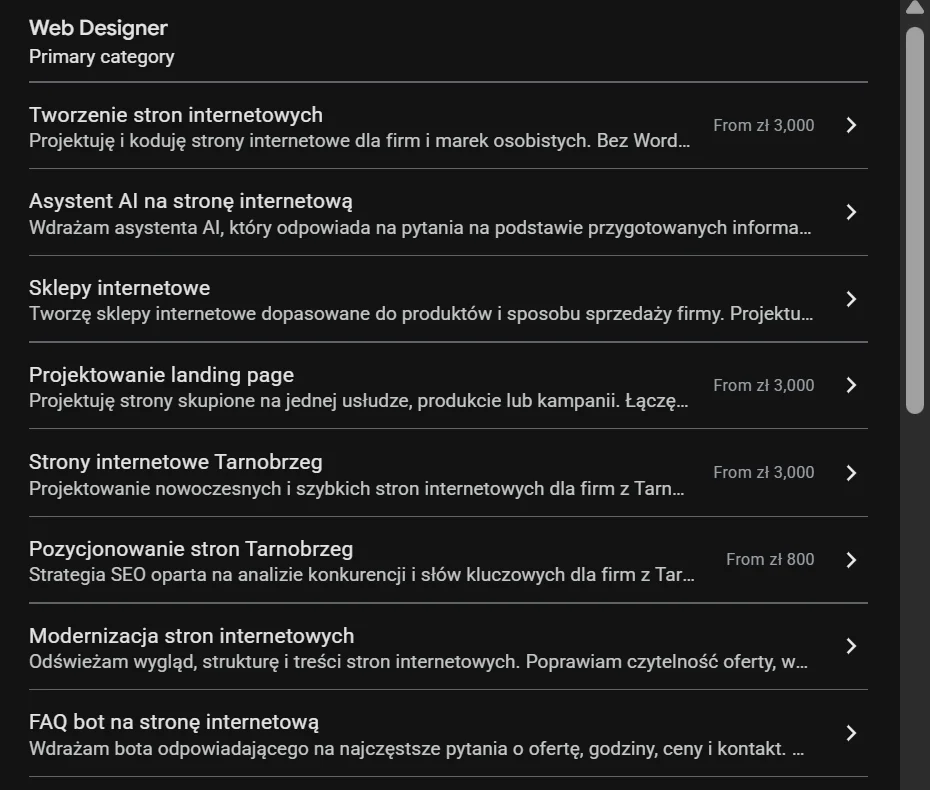Select the Modernizacja stron internetowych service title
930x790 pixels.
192,636
